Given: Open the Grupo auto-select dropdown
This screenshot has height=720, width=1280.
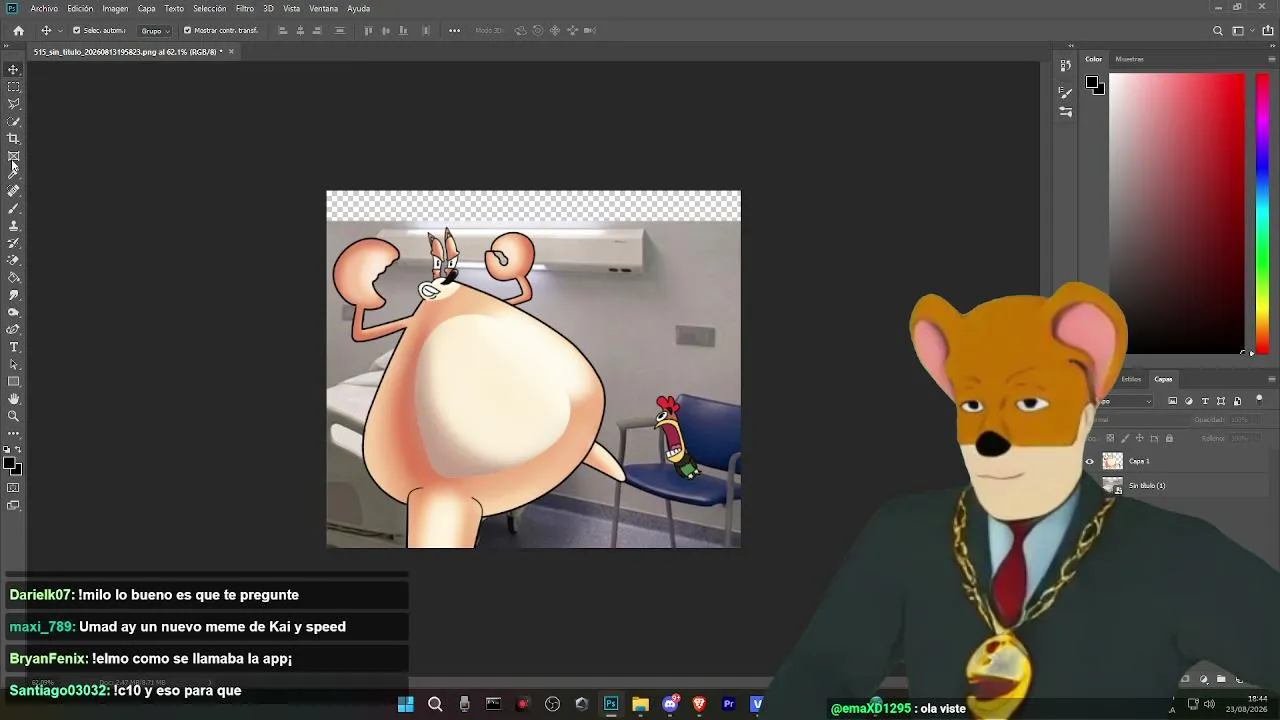Looking at the screenshot, I should point(154,31).
